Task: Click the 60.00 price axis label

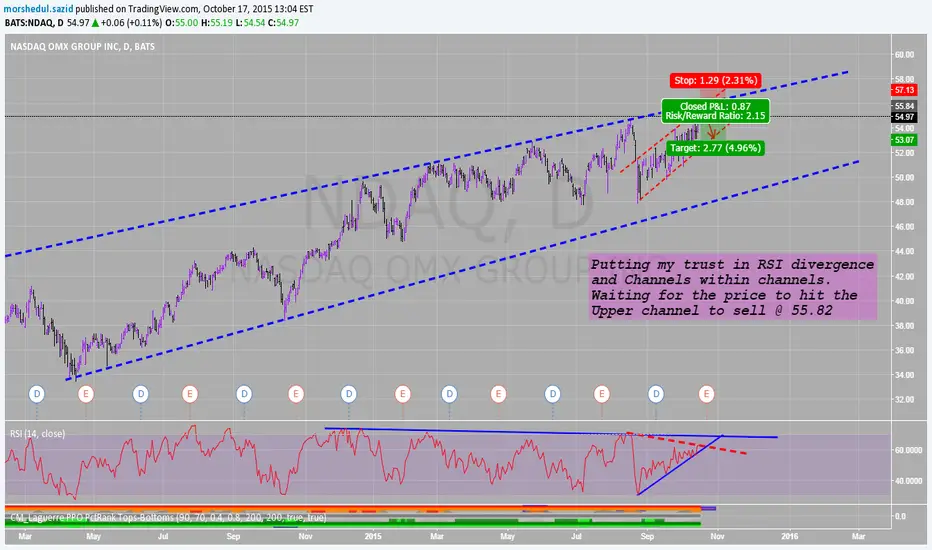Action: tap(904, 55)
